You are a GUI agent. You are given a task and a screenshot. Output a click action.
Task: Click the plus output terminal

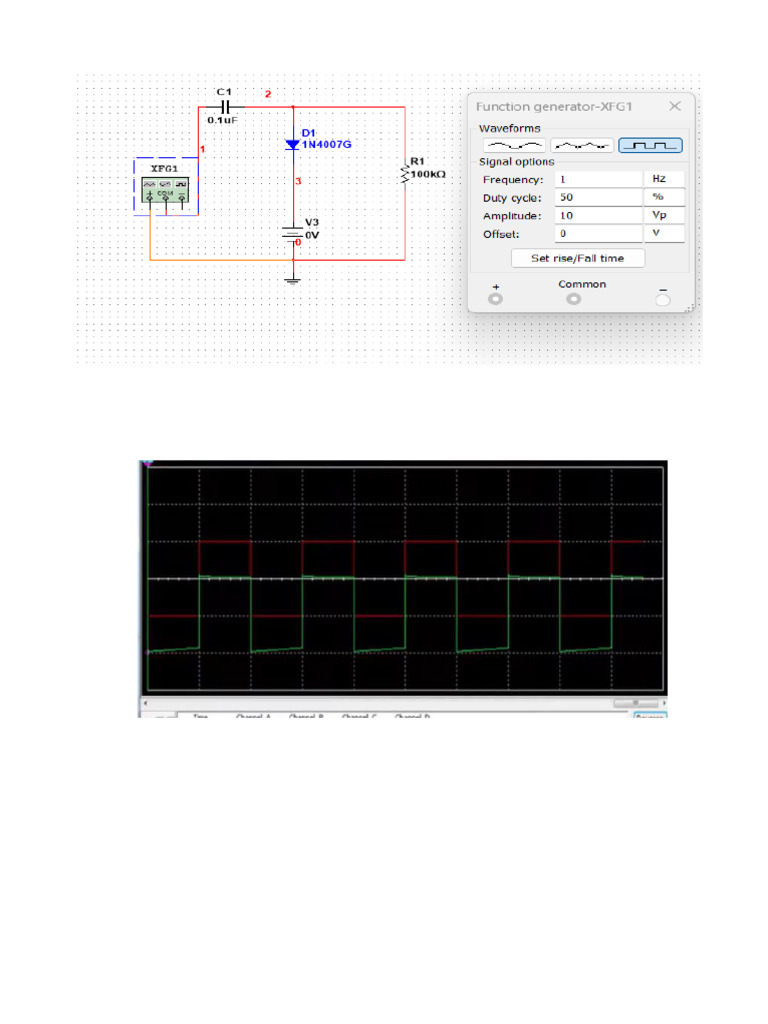(496, 298)
